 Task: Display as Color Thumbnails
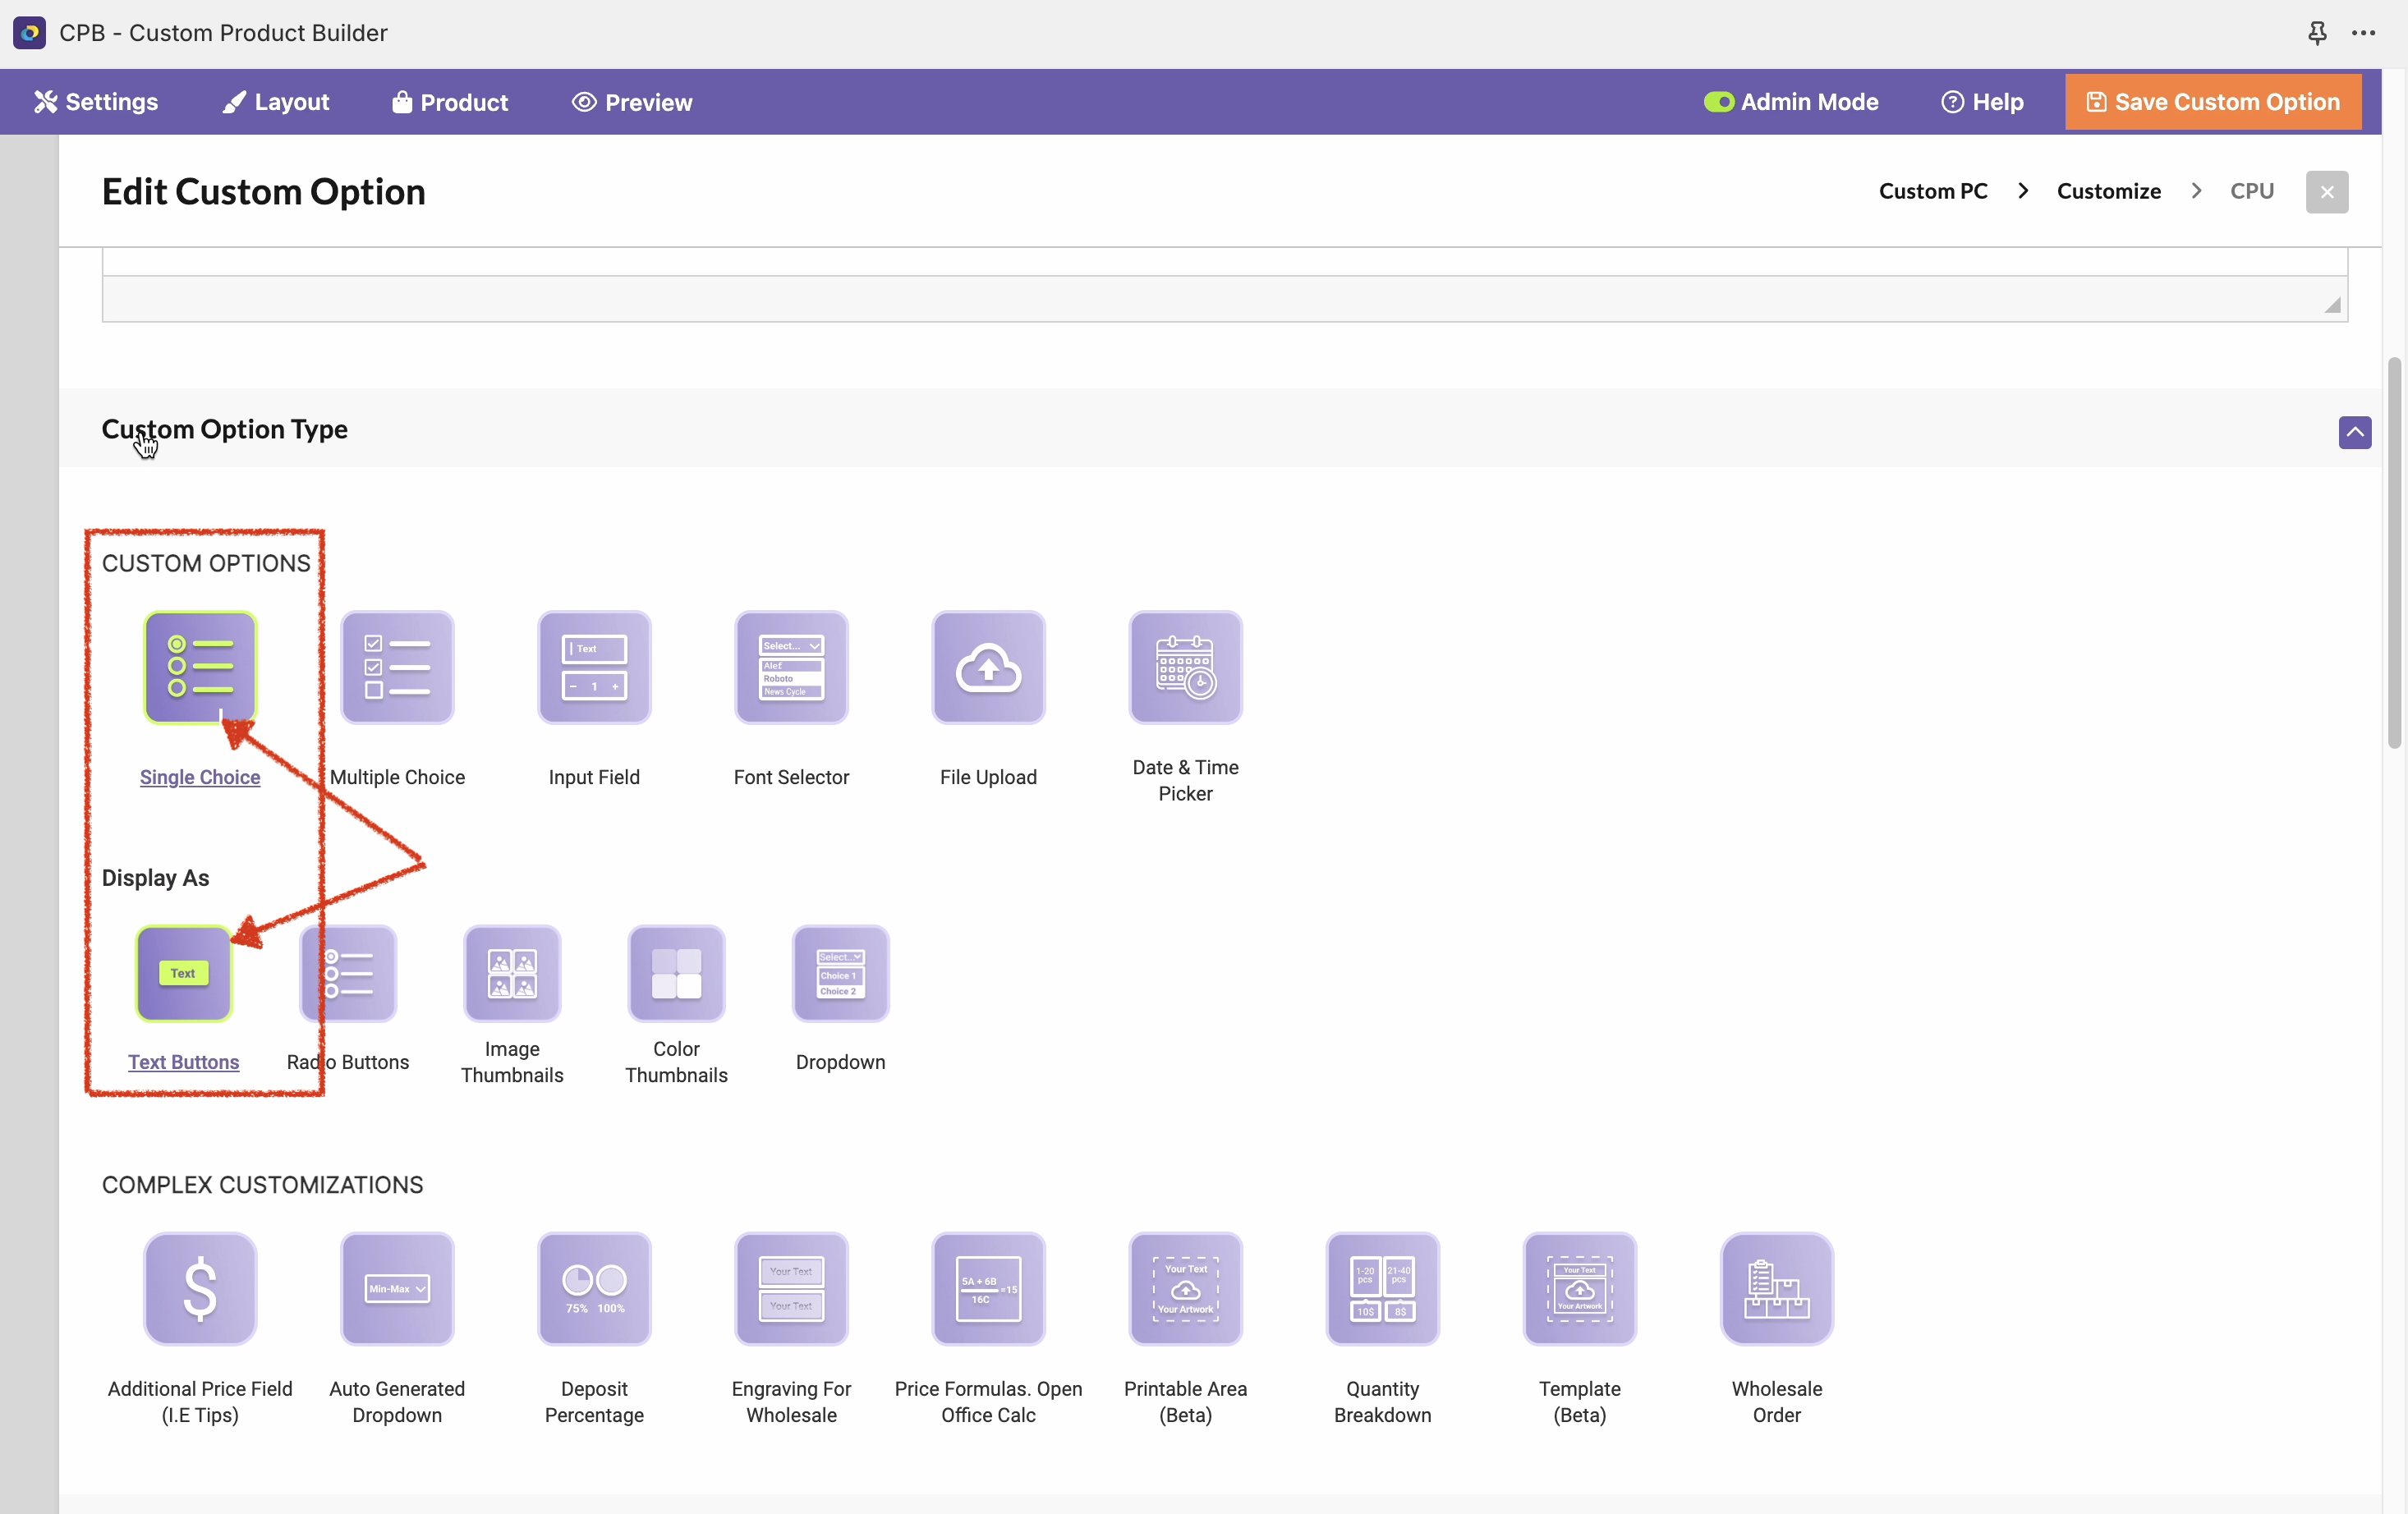(x=676, y=973)
